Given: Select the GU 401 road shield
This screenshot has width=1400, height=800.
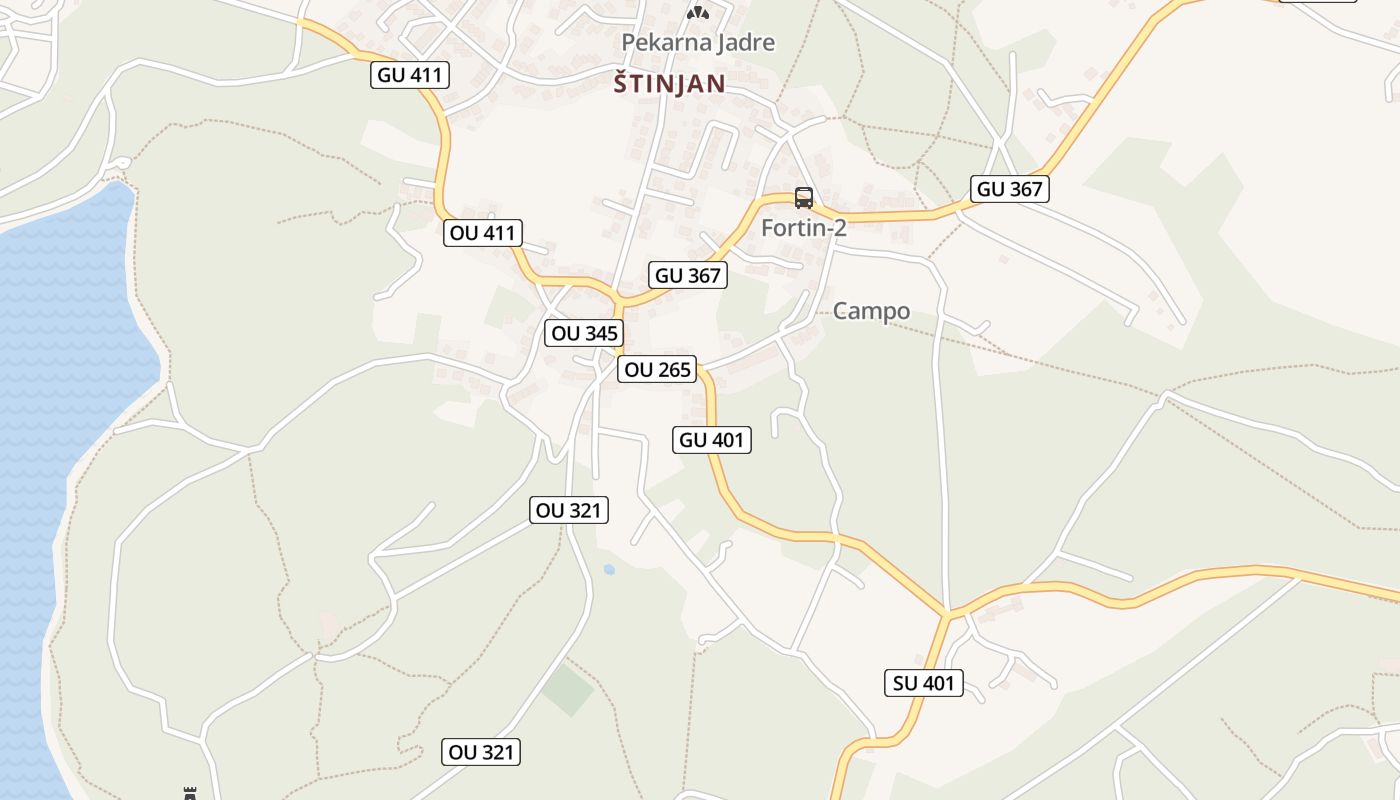Looking at the screenshot, I should [712, 440].
